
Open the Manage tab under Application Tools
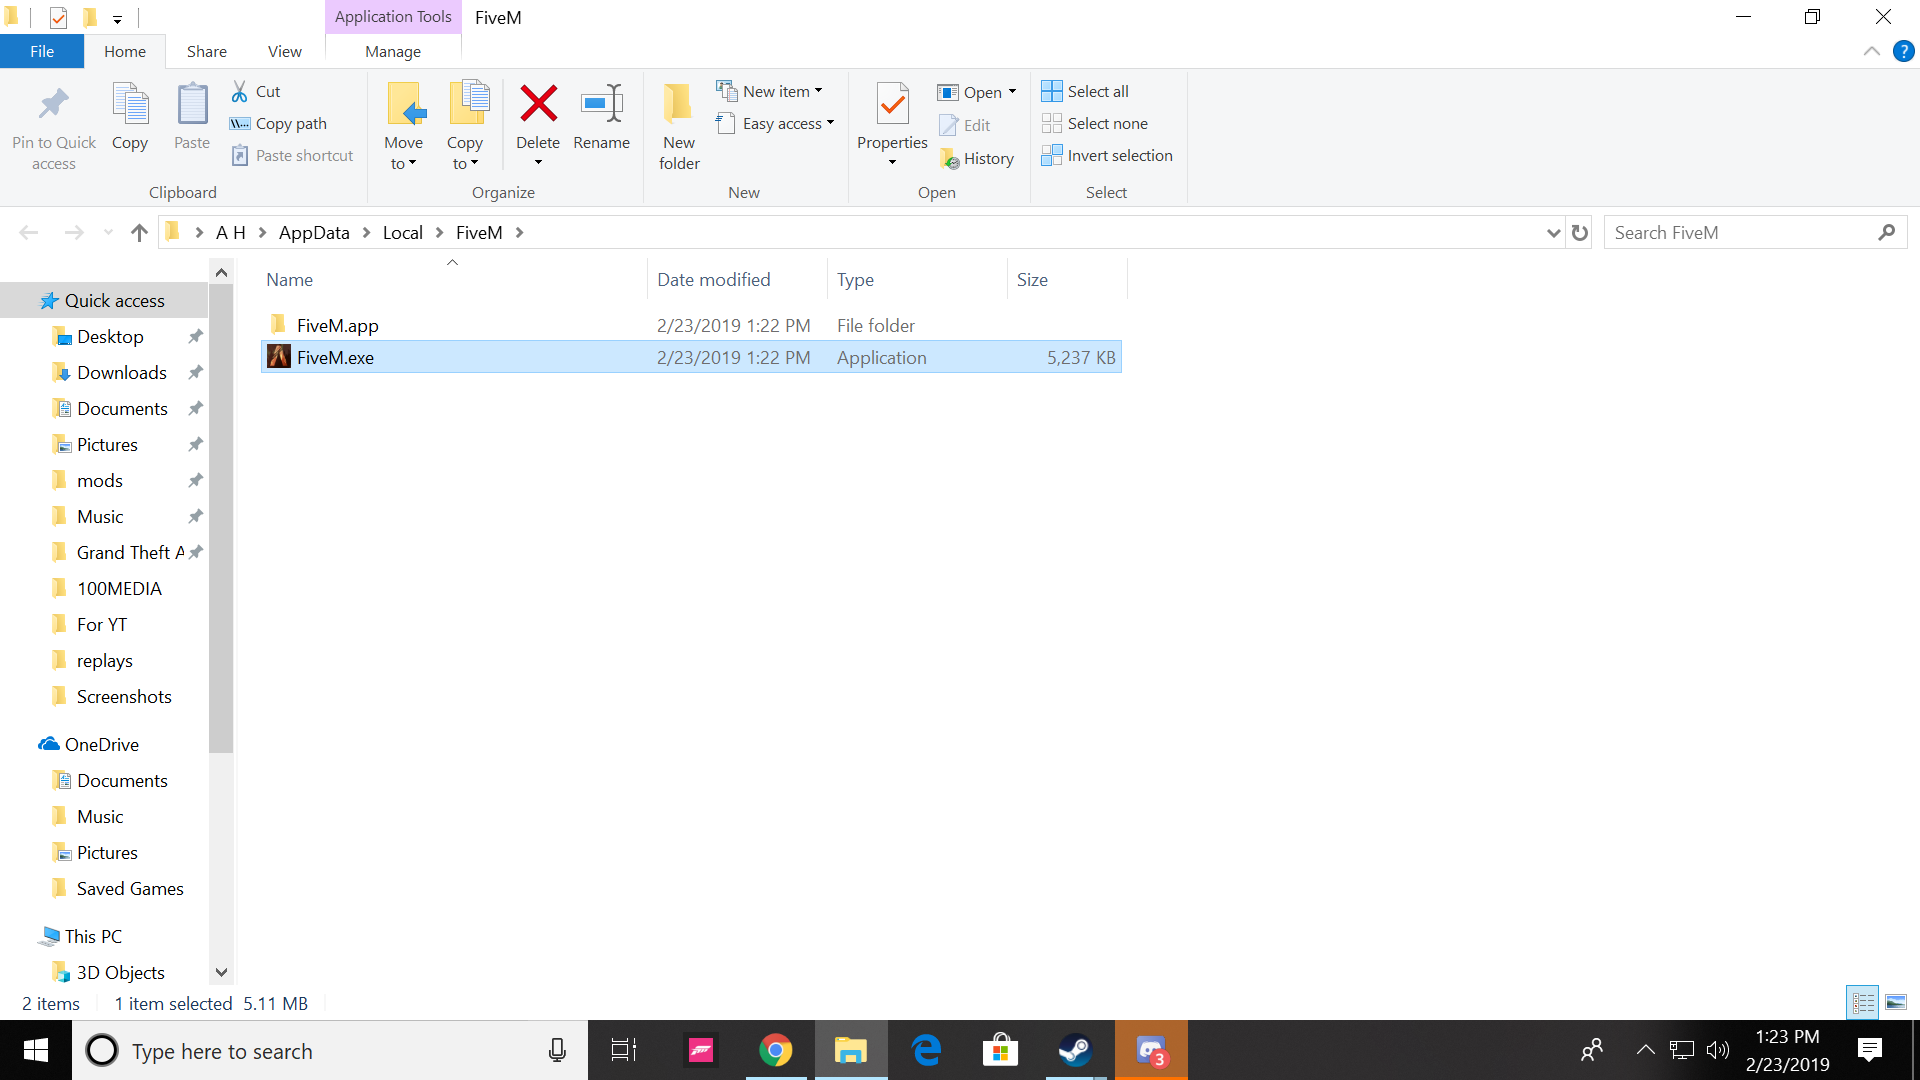(392, 51)
